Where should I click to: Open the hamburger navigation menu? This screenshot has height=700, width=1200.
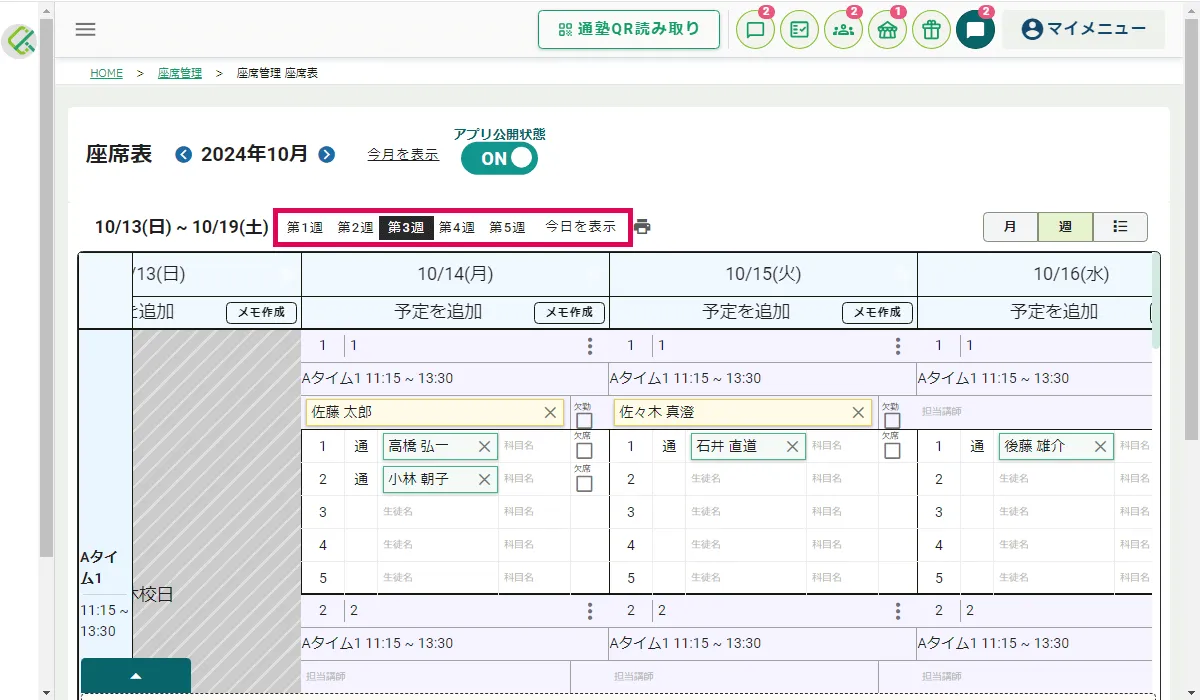[x=86, y=29]
